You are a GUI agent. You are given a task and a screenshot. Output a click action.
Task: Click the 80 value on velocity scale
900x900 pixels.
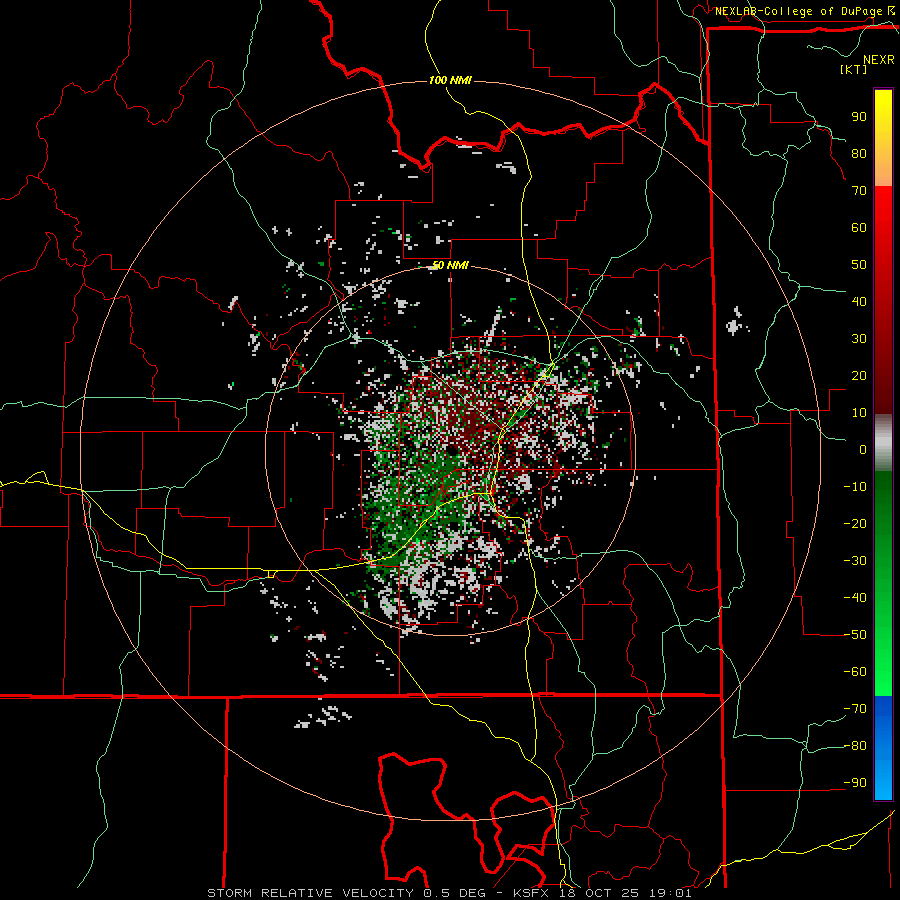tap(859, 154)
